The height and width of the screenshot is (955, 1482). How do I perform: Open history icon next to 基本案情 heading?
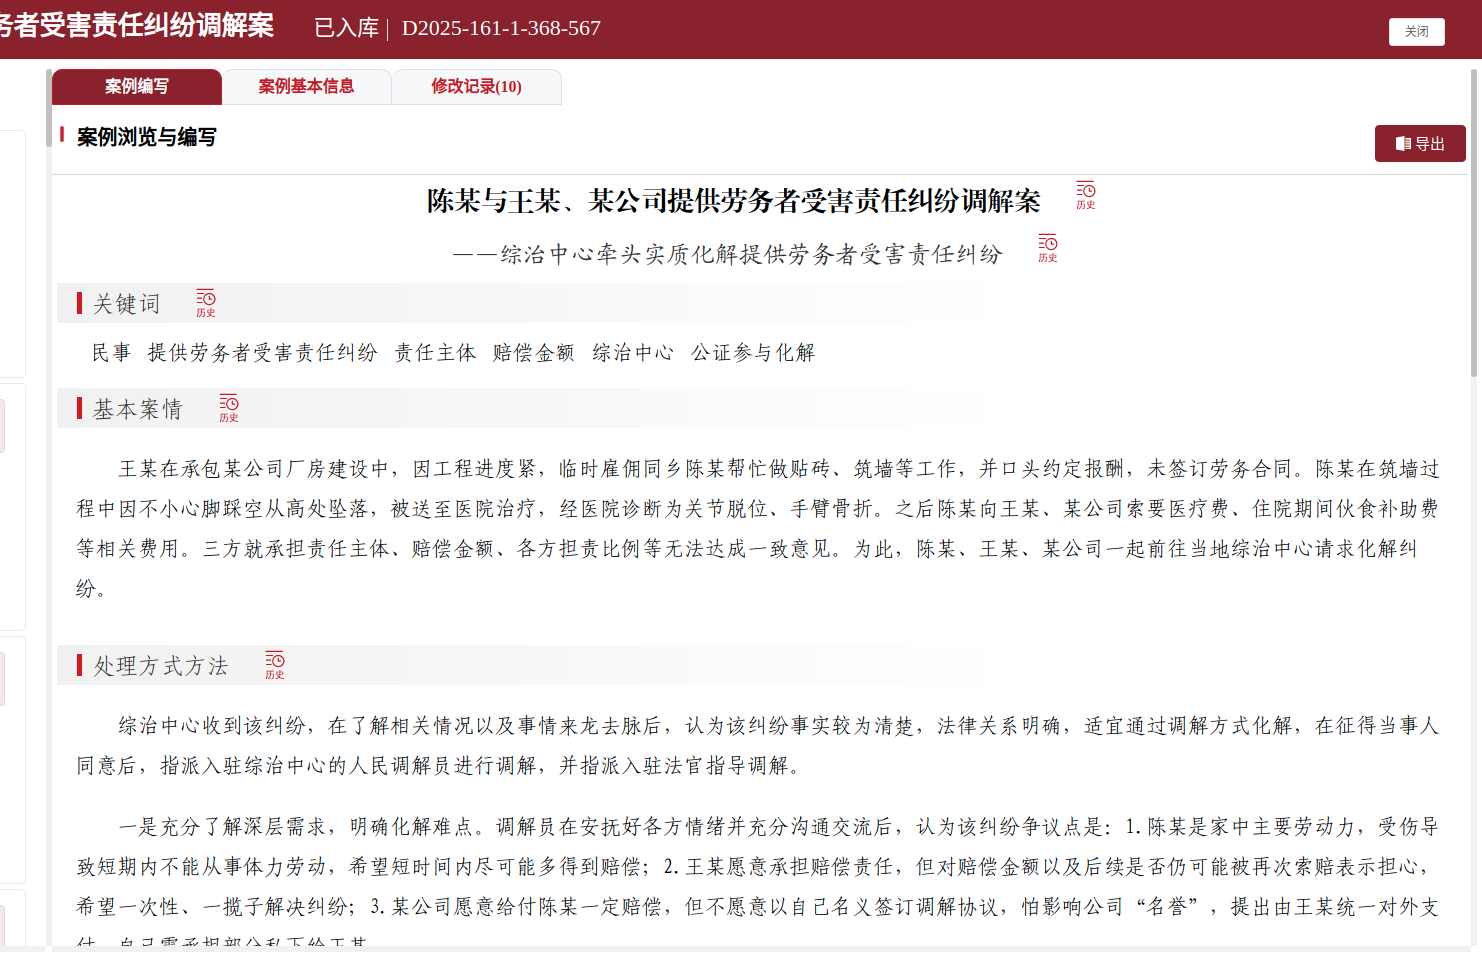[x=229, y=408]
